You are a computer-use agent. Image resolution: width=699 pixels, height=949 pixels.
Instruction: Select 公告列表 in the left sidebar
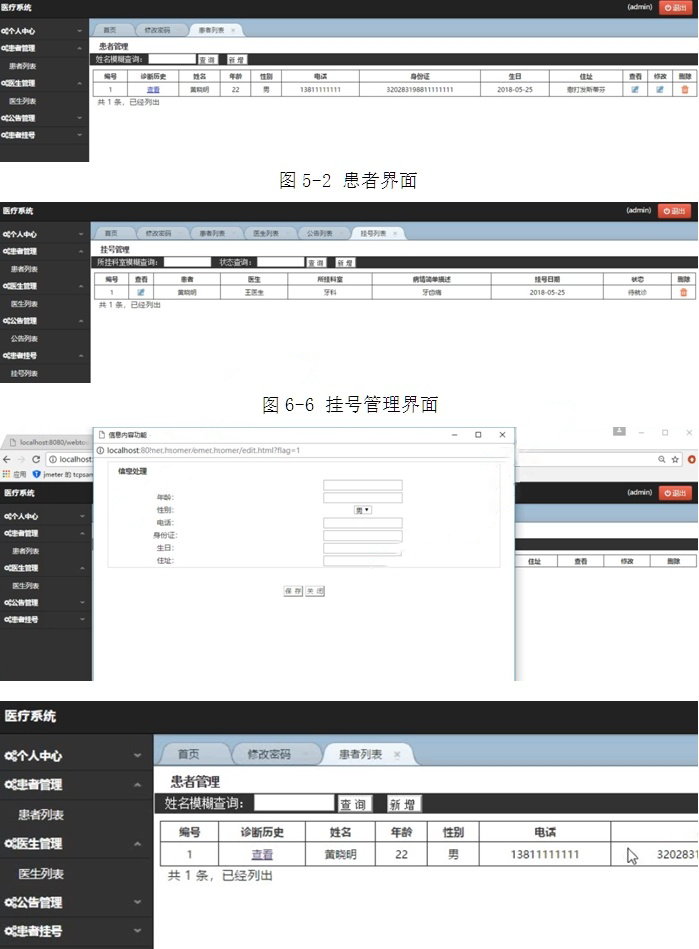(x=24, y=338)
